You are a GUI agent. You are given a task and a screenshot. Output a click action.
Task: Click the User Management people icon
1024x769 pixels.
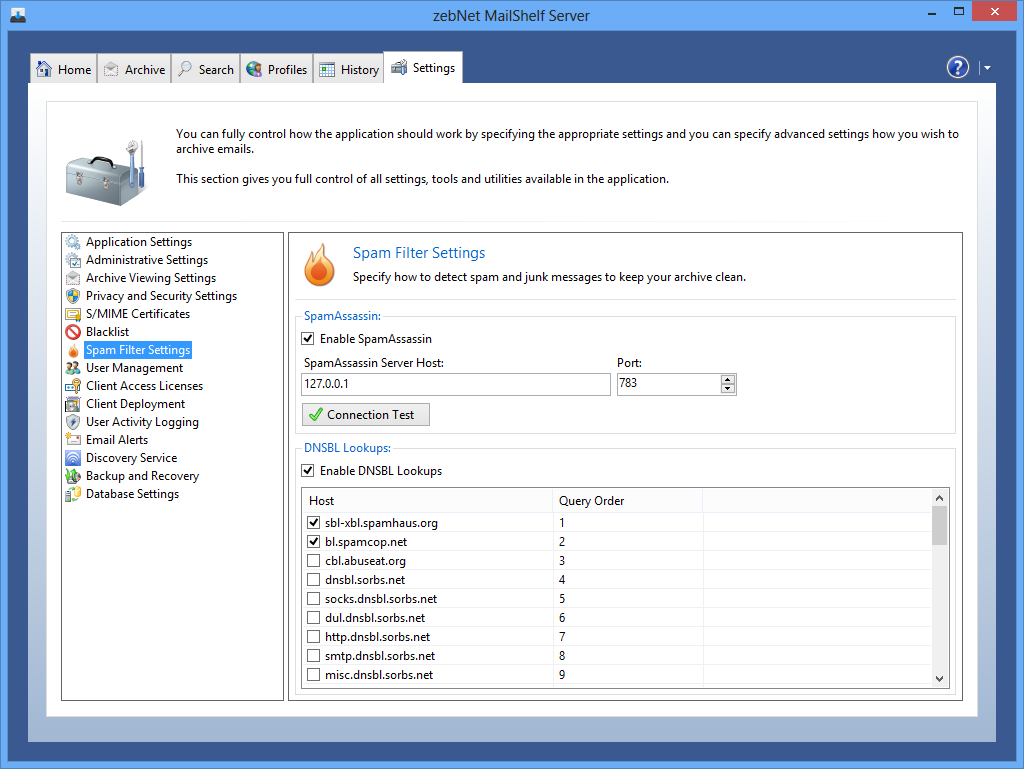pos(73,368)
